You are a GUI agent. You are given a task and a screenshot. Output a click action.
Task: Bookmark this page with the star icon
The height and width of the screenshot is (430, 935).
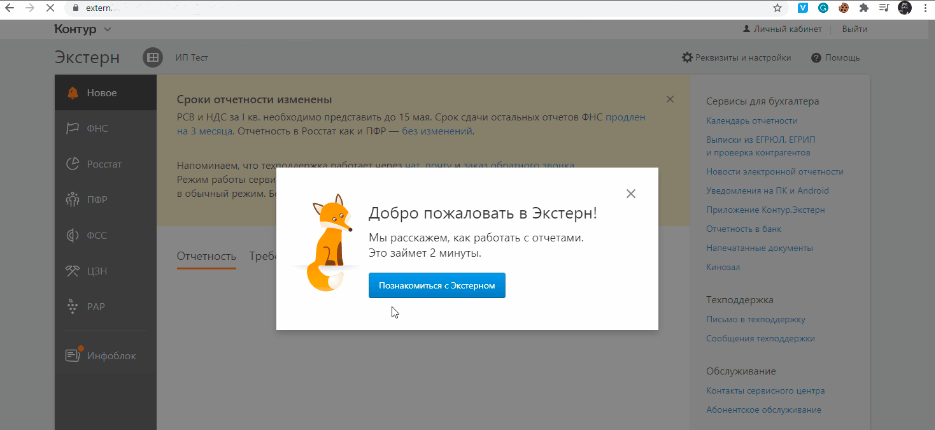click(777, 8)
